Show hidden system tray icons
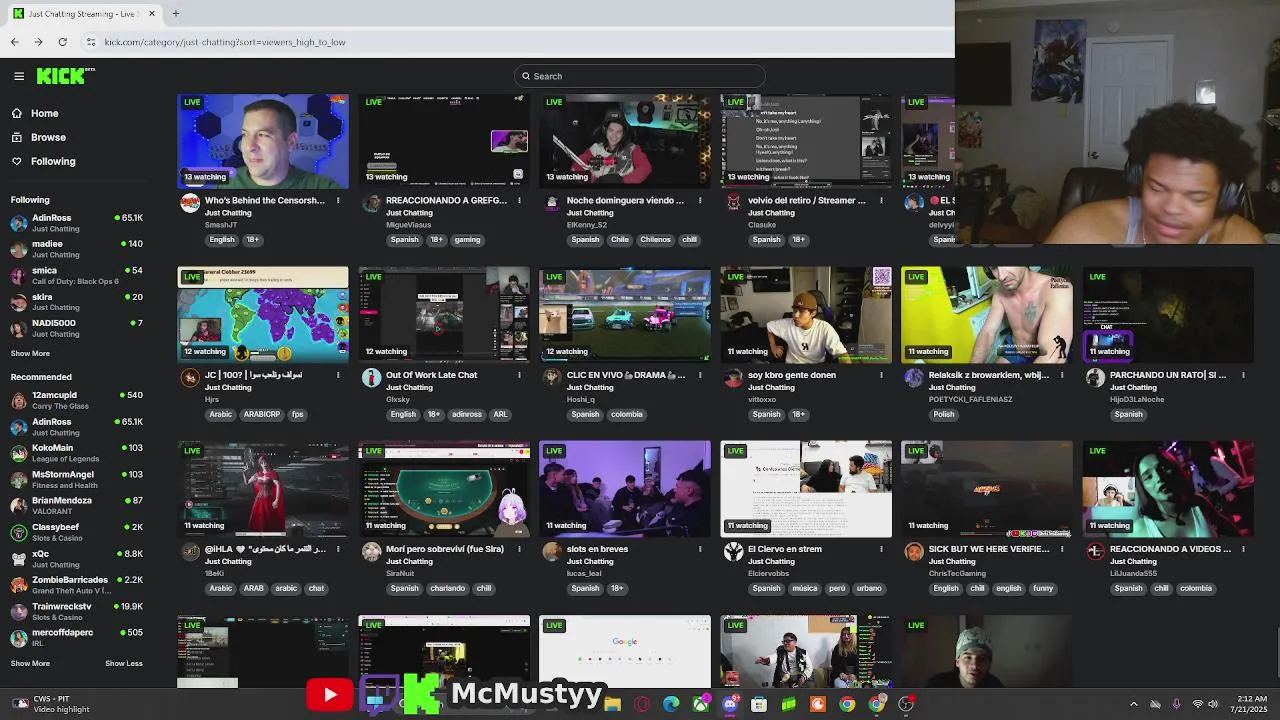 coord(1133,704)
